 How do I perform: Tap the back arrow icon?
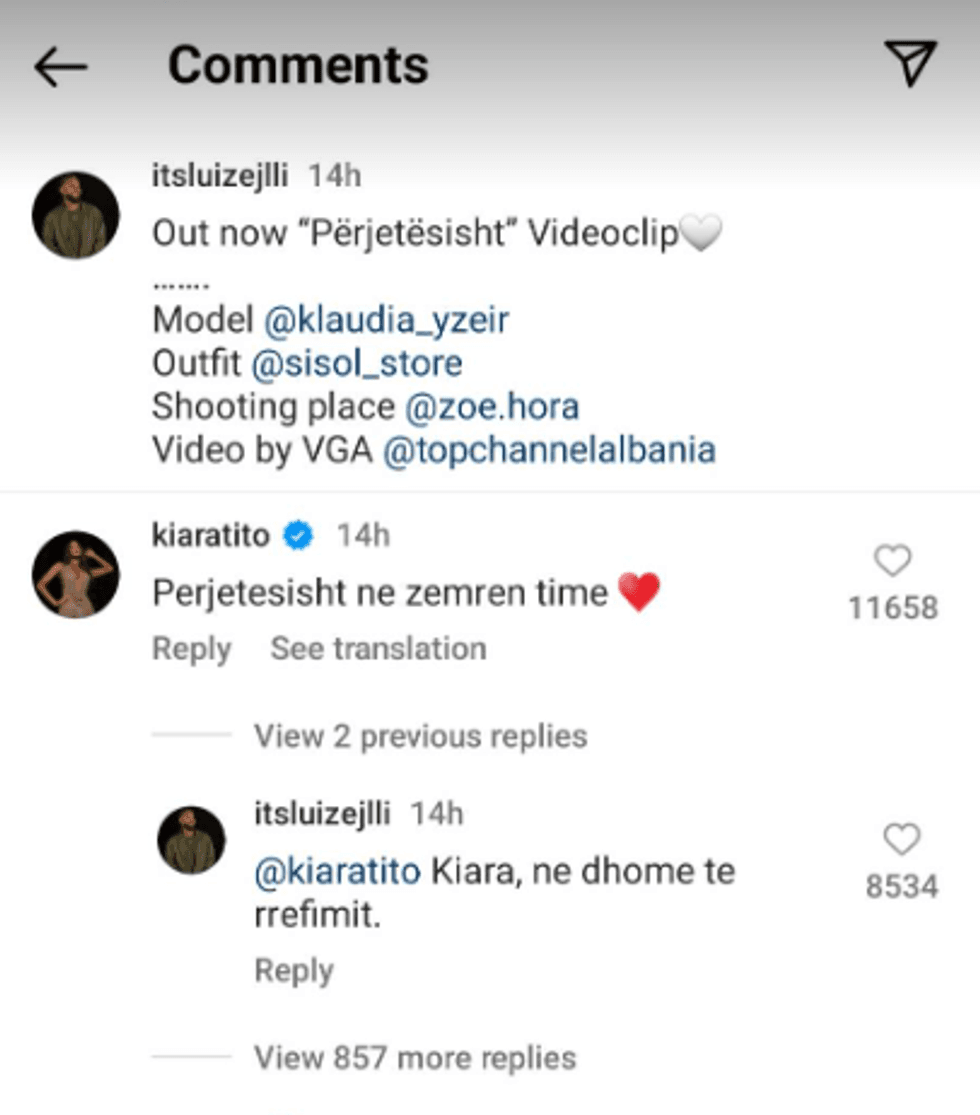(x=61, y=67)
